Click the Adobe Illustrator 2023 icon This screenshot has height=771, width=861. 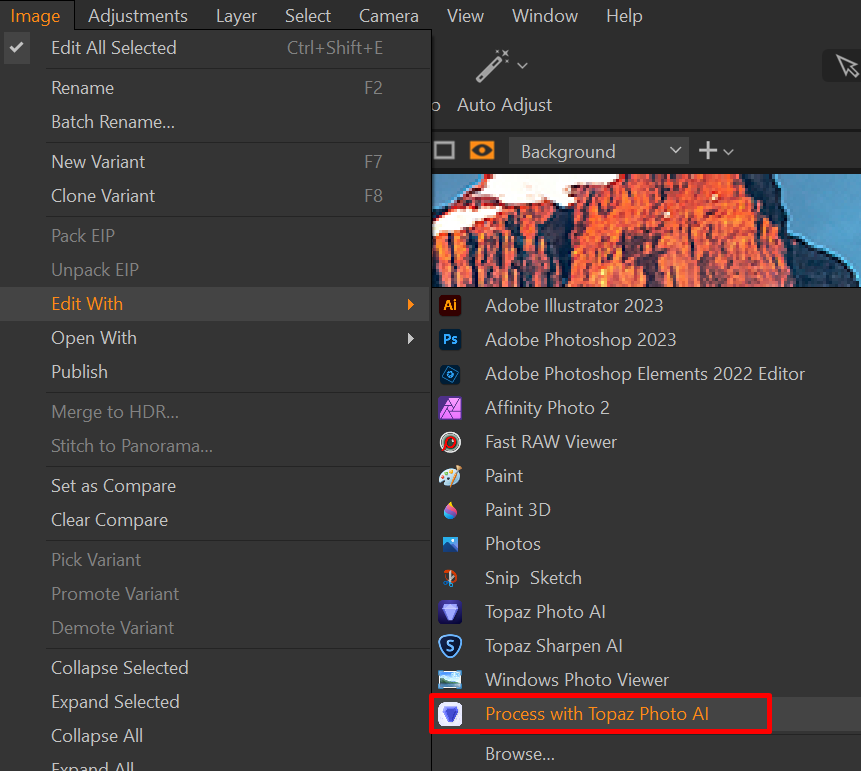coord(450,305)
